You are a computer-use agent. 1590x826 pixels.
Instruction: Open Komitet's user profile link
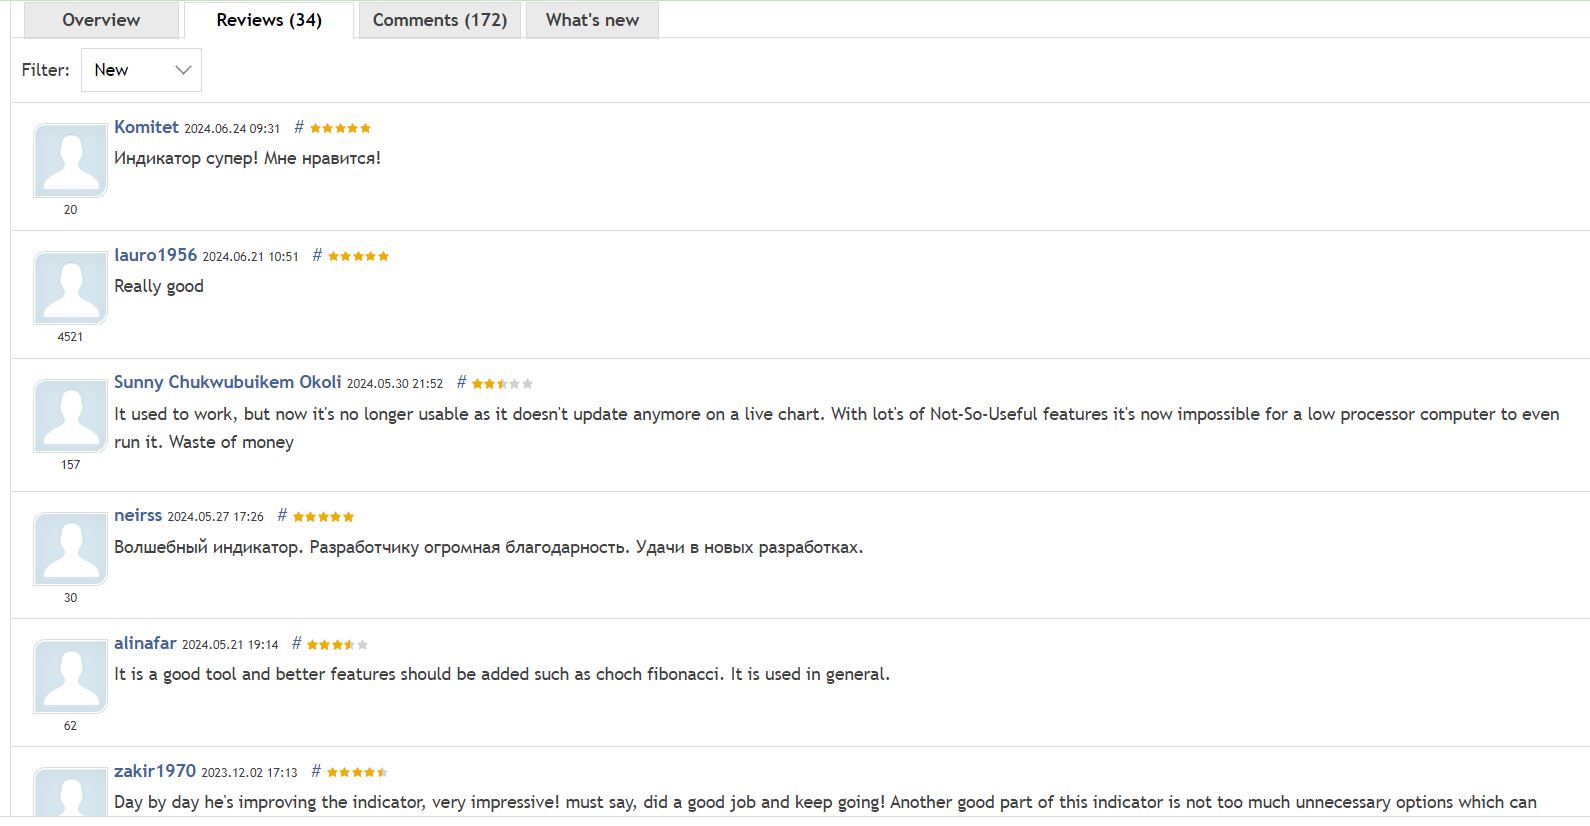(x=146, y=127)
